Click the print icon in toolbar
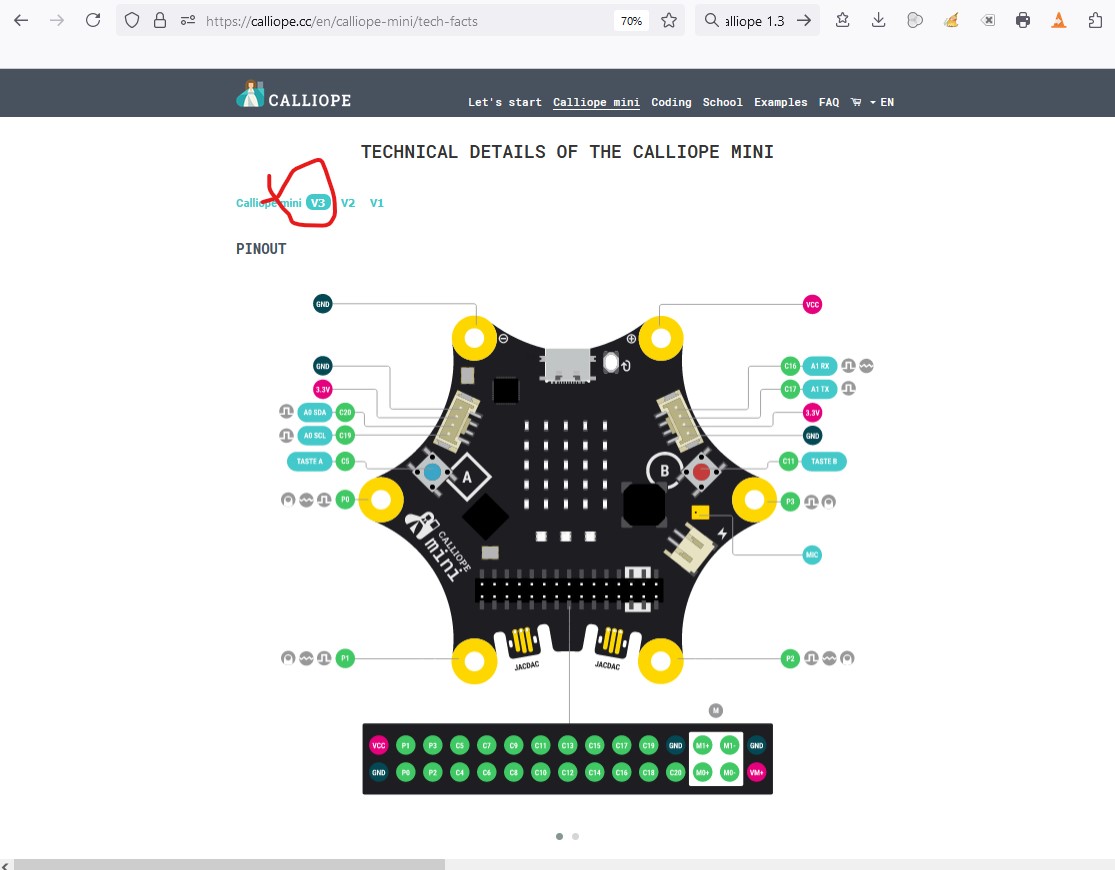This screenshot has width=1115, height=870. (1023, 21)
